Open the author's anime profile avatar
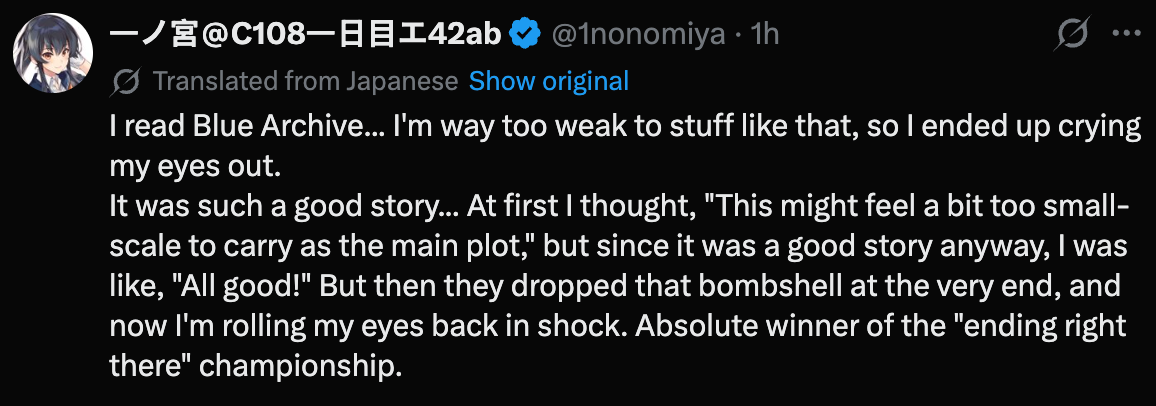This screenshot has width=1156, height=406. coord(53,53)
